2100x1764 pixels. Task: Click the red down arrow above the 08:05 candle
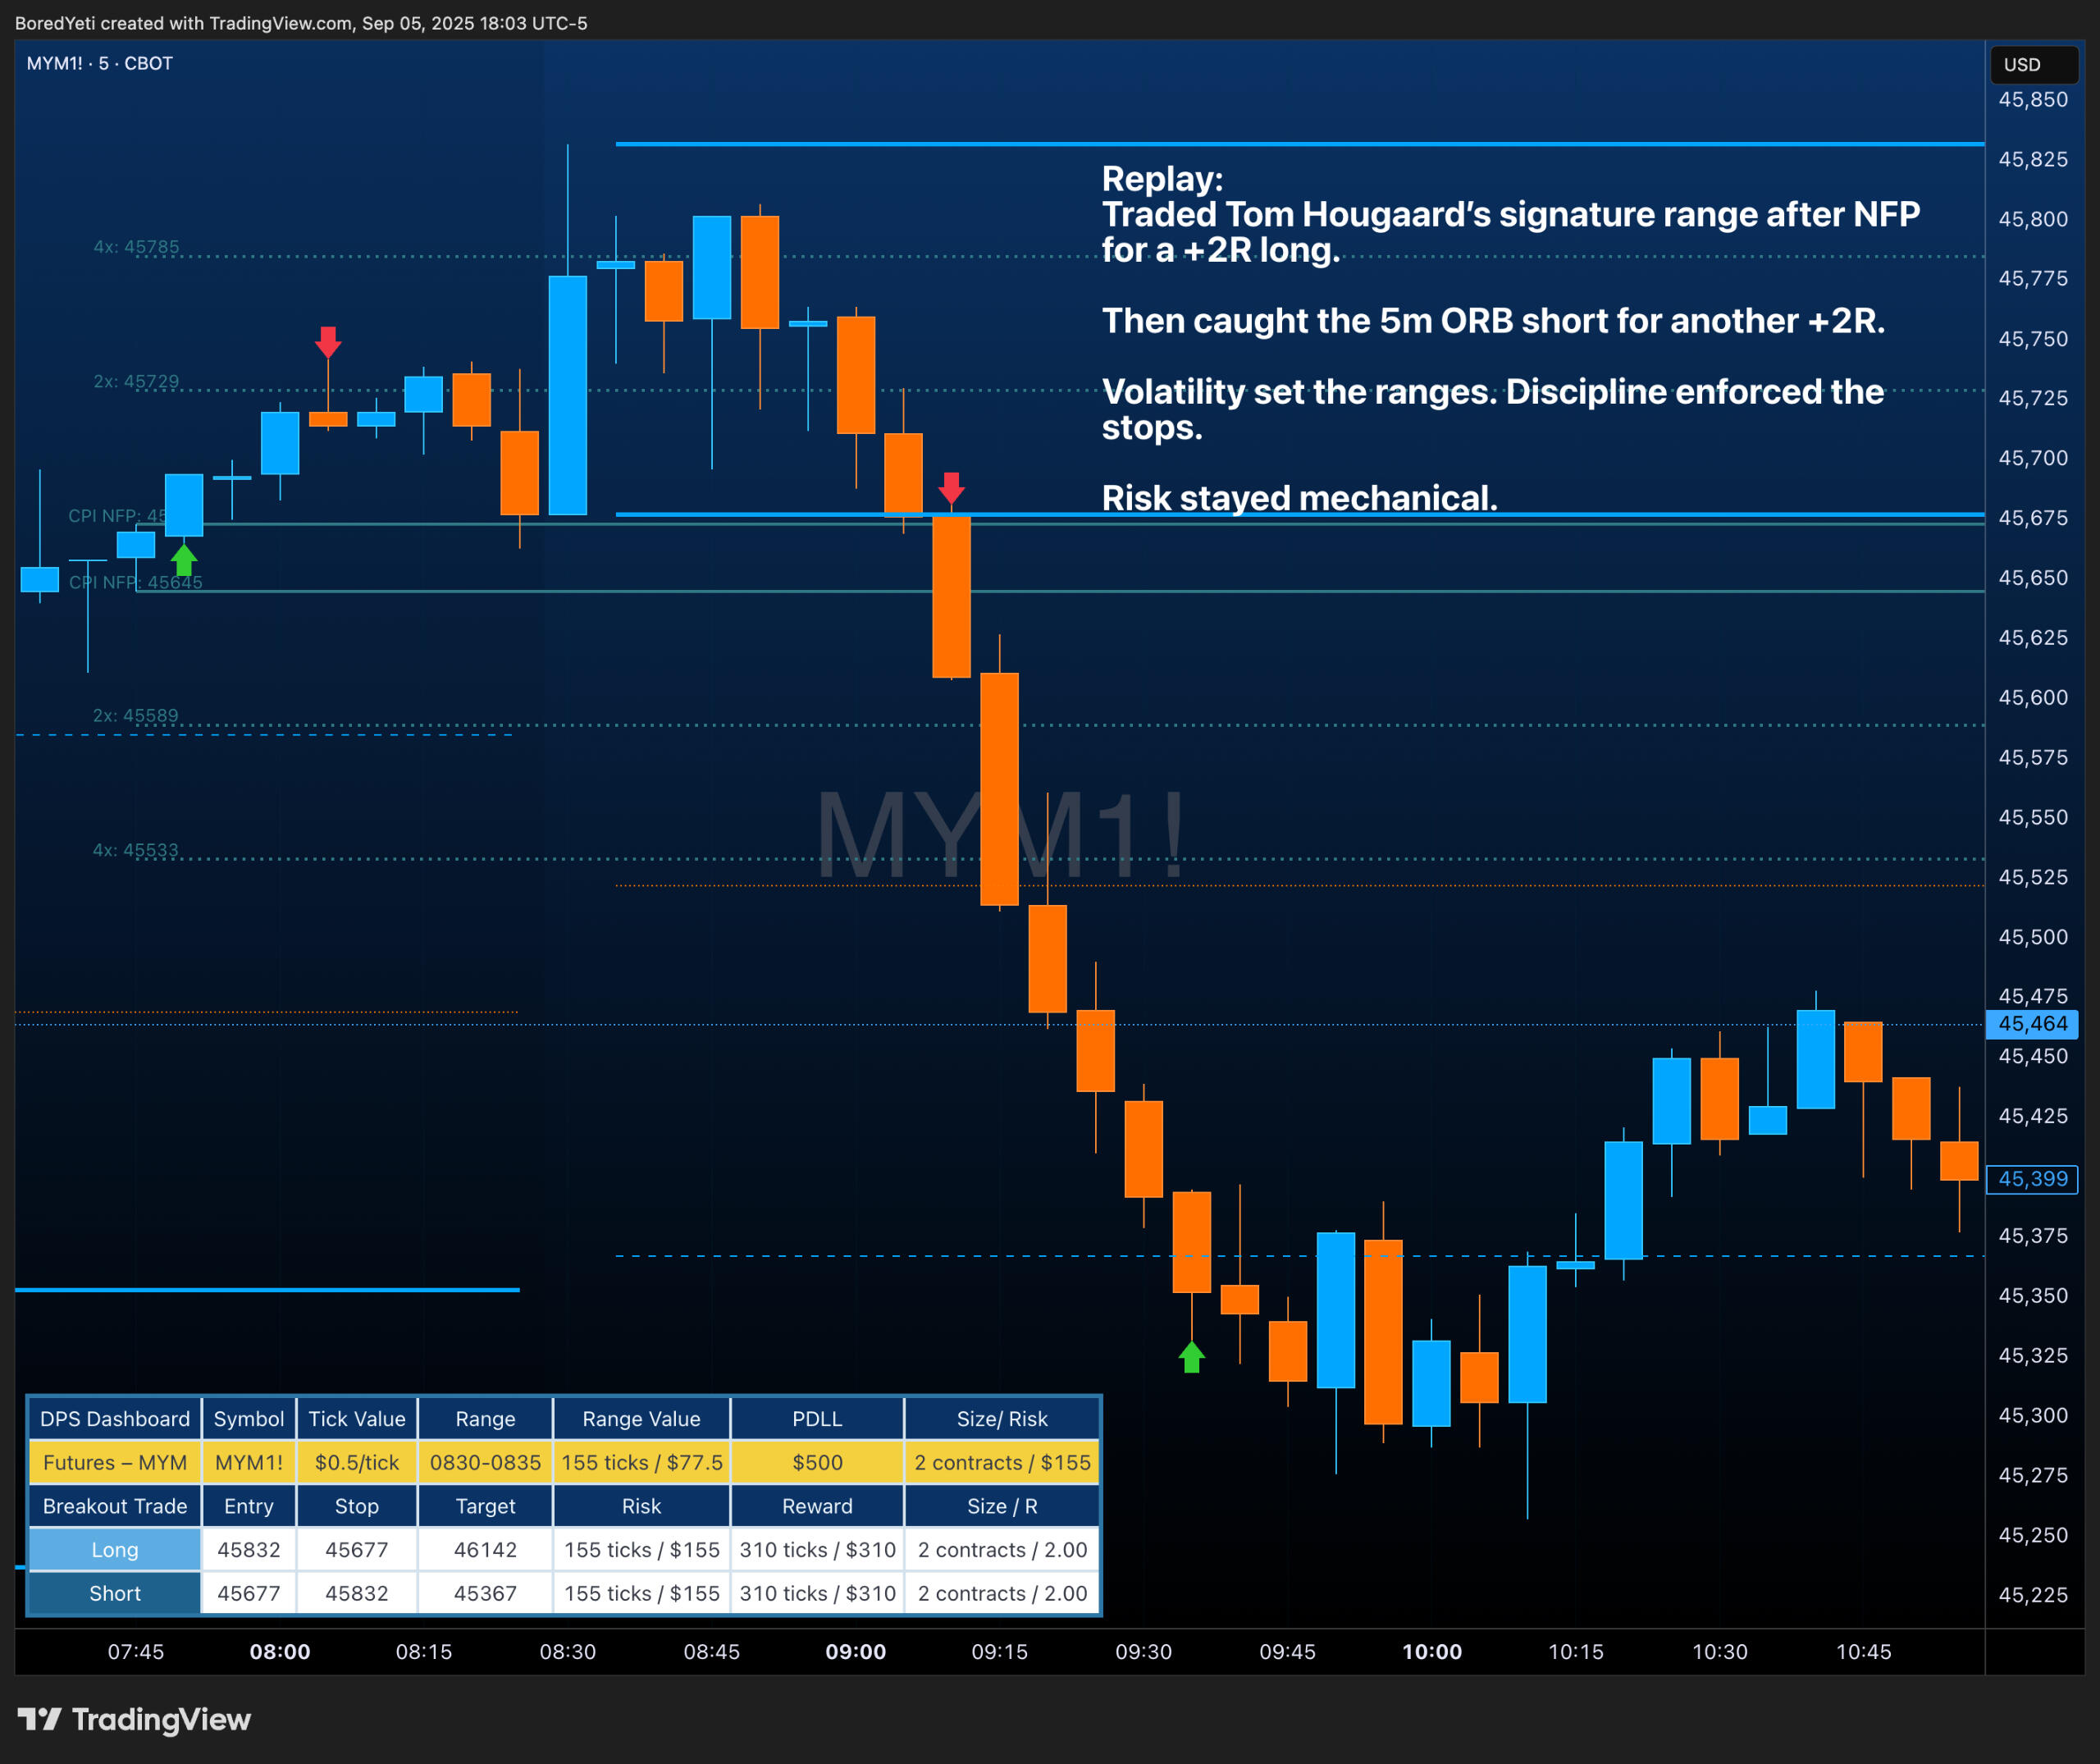tap(328, 342)
